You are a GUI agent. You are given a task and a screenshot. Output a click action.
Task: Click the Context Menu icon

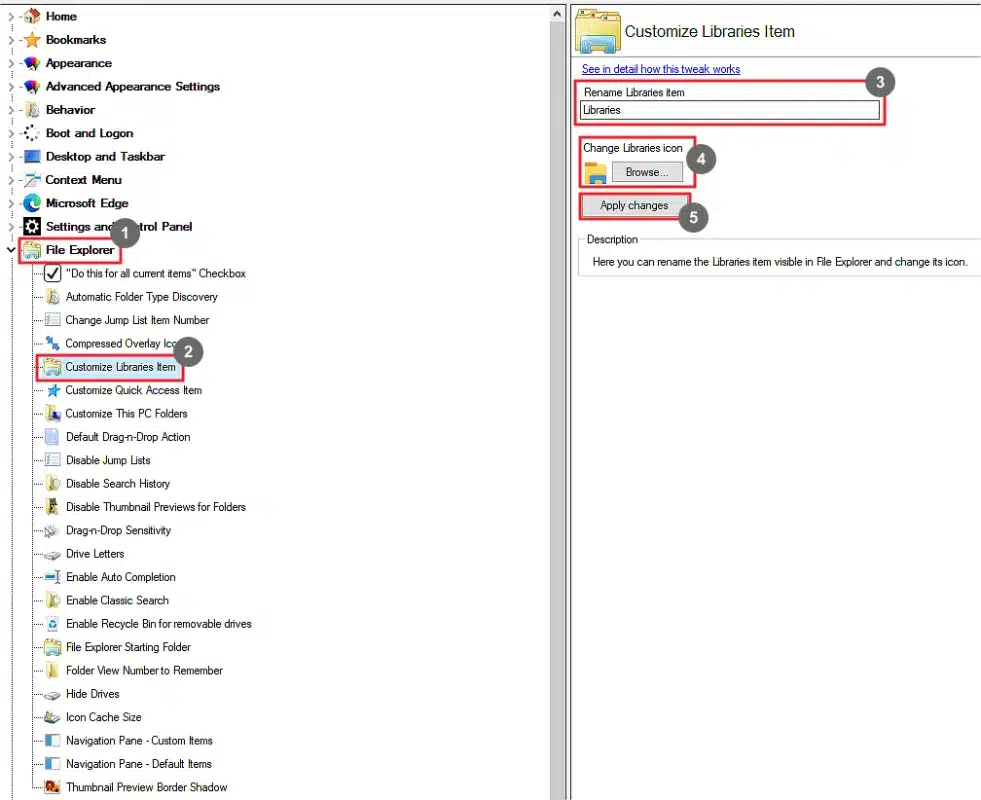[x=32, y=180]
